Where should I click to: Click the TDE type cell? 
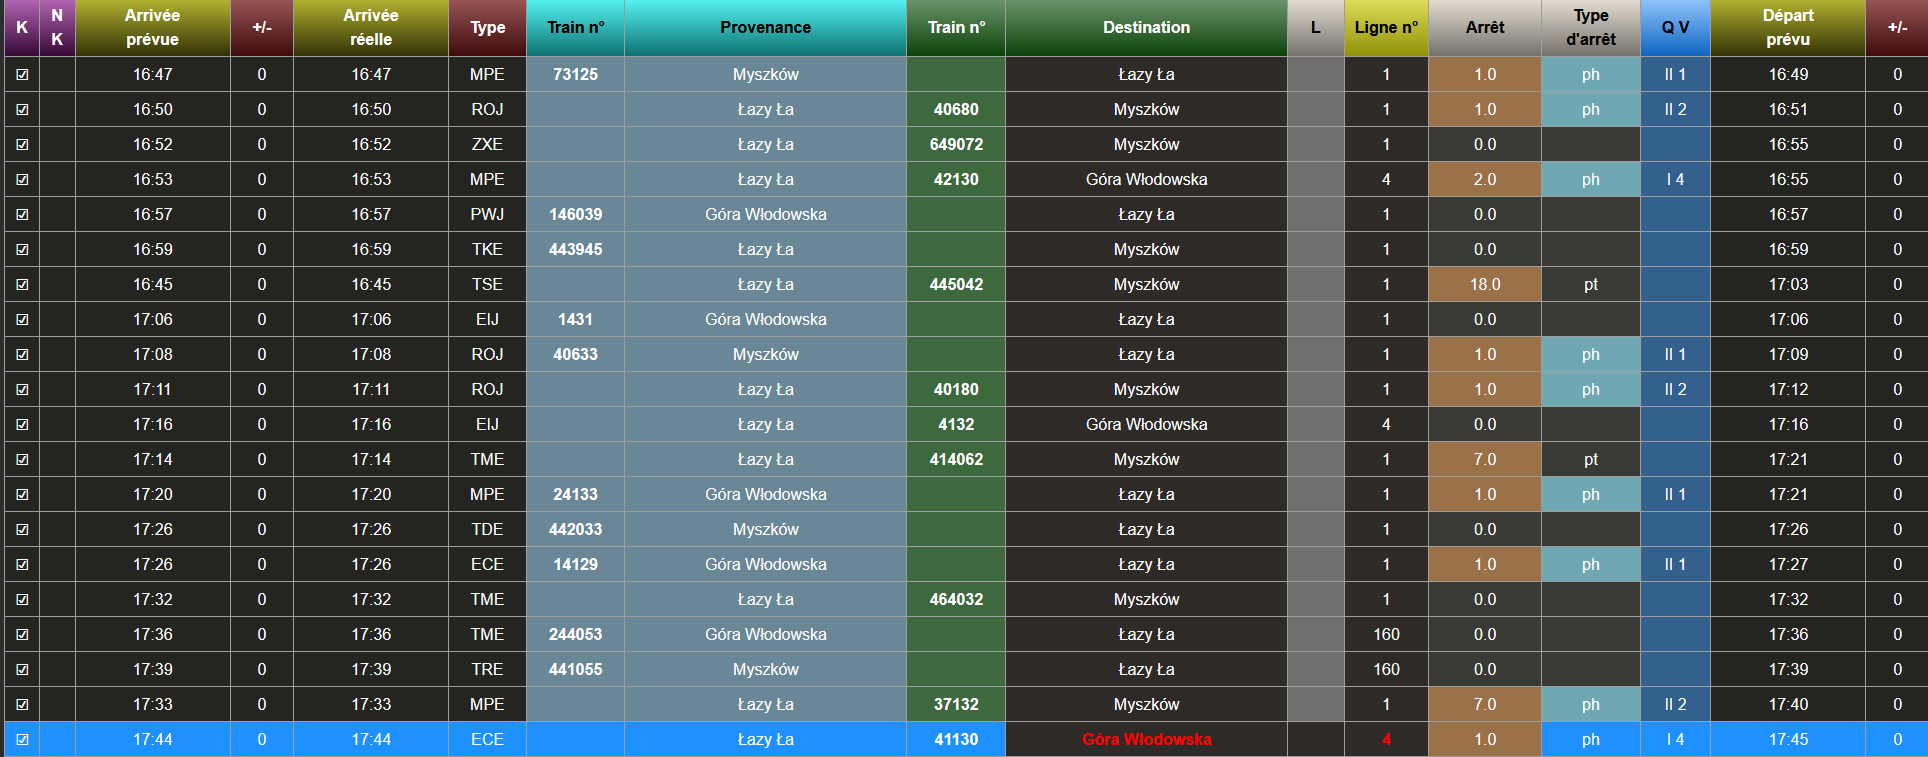click(x=488, y=530)
